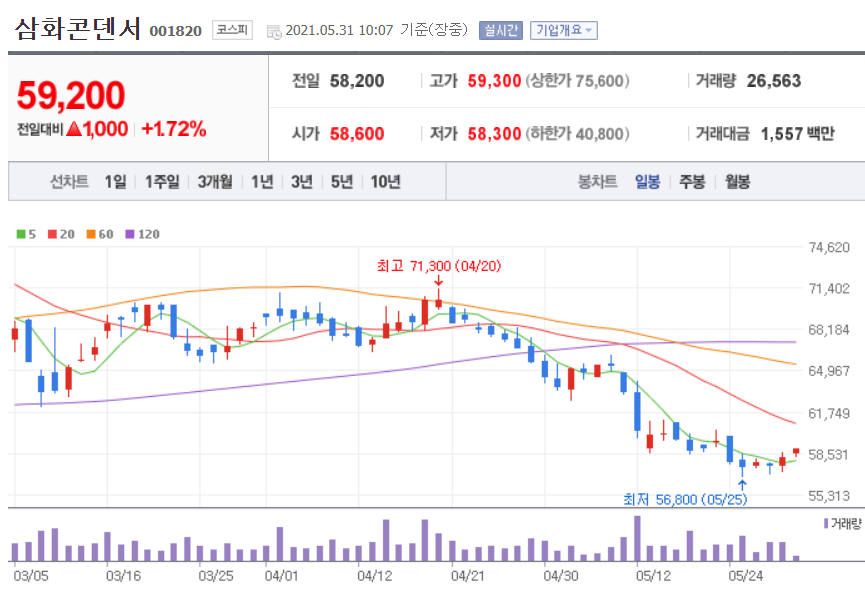Click the stock code 001820
Viewport: 865px width, 597px height.
pos(175,31)
